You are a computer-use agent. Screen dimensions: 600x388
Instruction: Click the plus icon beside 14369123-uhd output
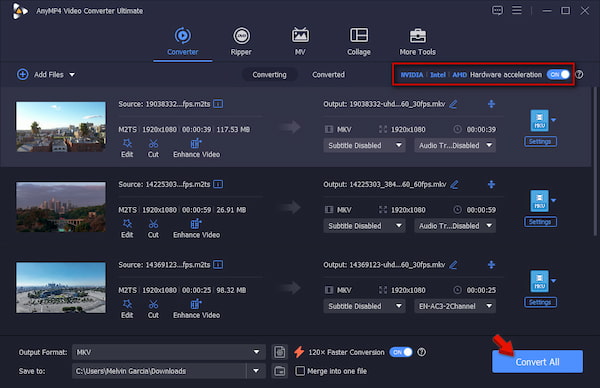tap(491, 264)
